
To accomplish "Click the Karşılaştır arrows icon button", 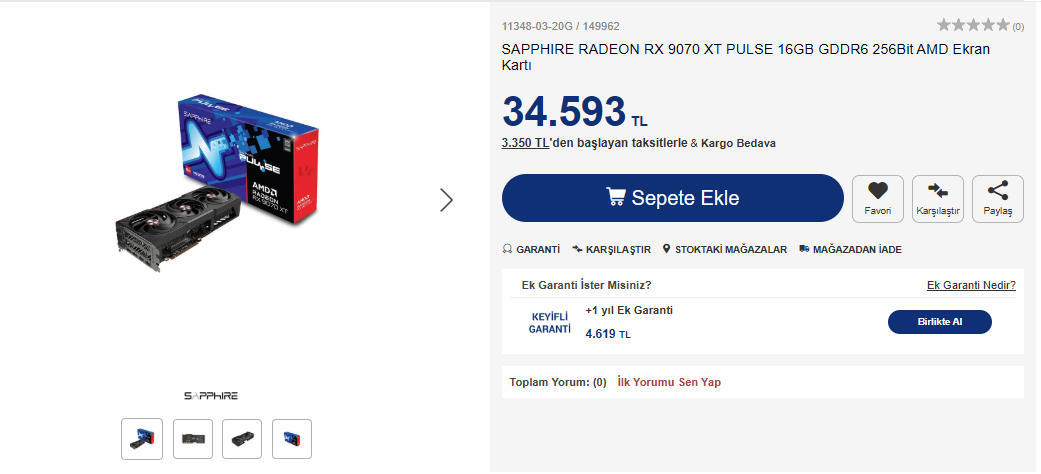I will click(x=938, y=190).
